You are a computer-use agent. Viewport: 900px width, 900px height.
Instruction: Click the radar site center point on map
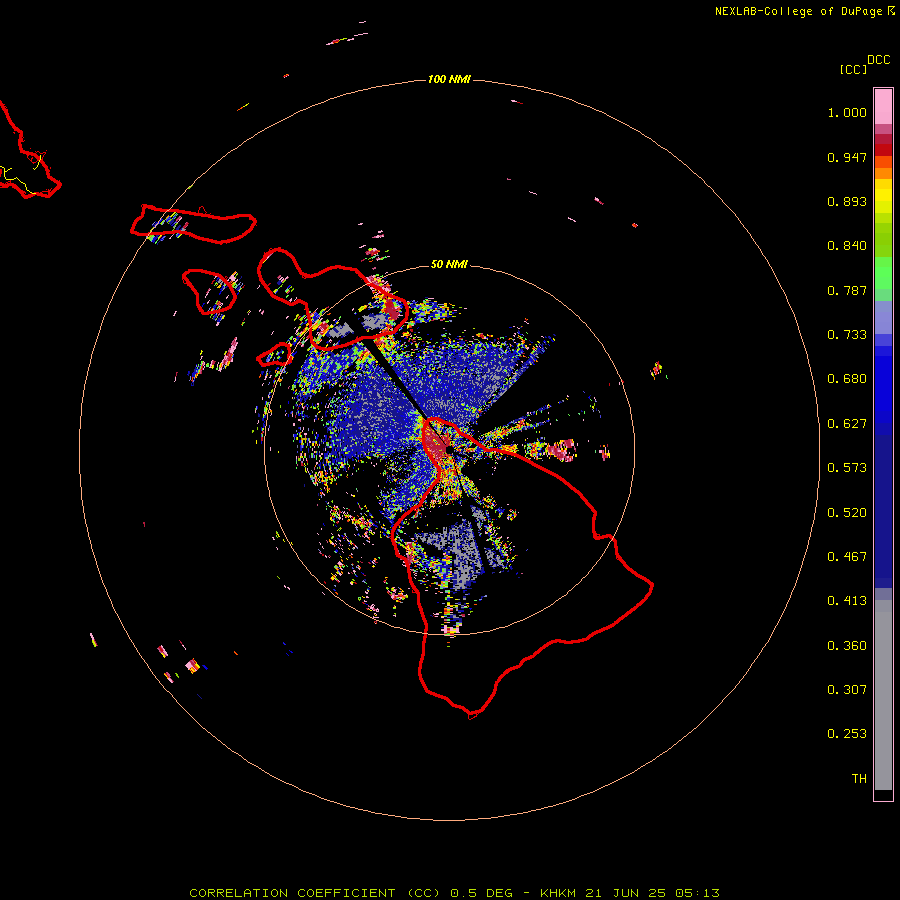448,449
